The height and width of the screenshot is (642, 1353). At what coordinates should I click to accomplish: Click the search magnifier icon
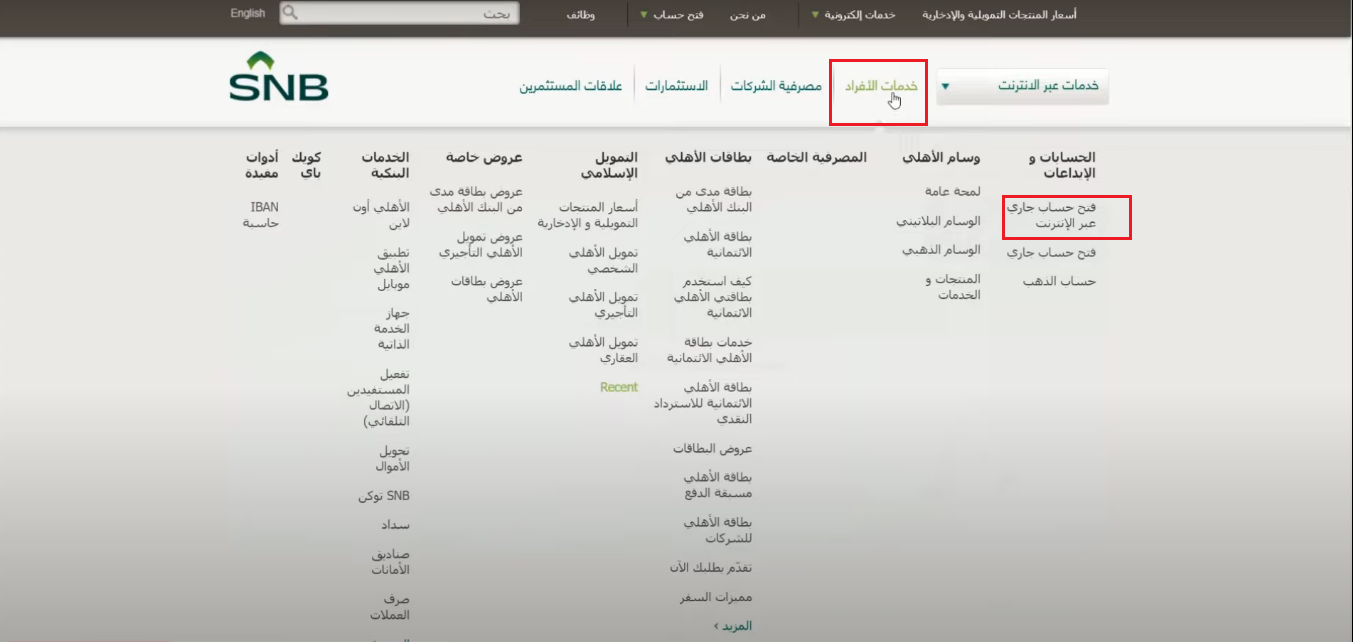pos(290,14)
